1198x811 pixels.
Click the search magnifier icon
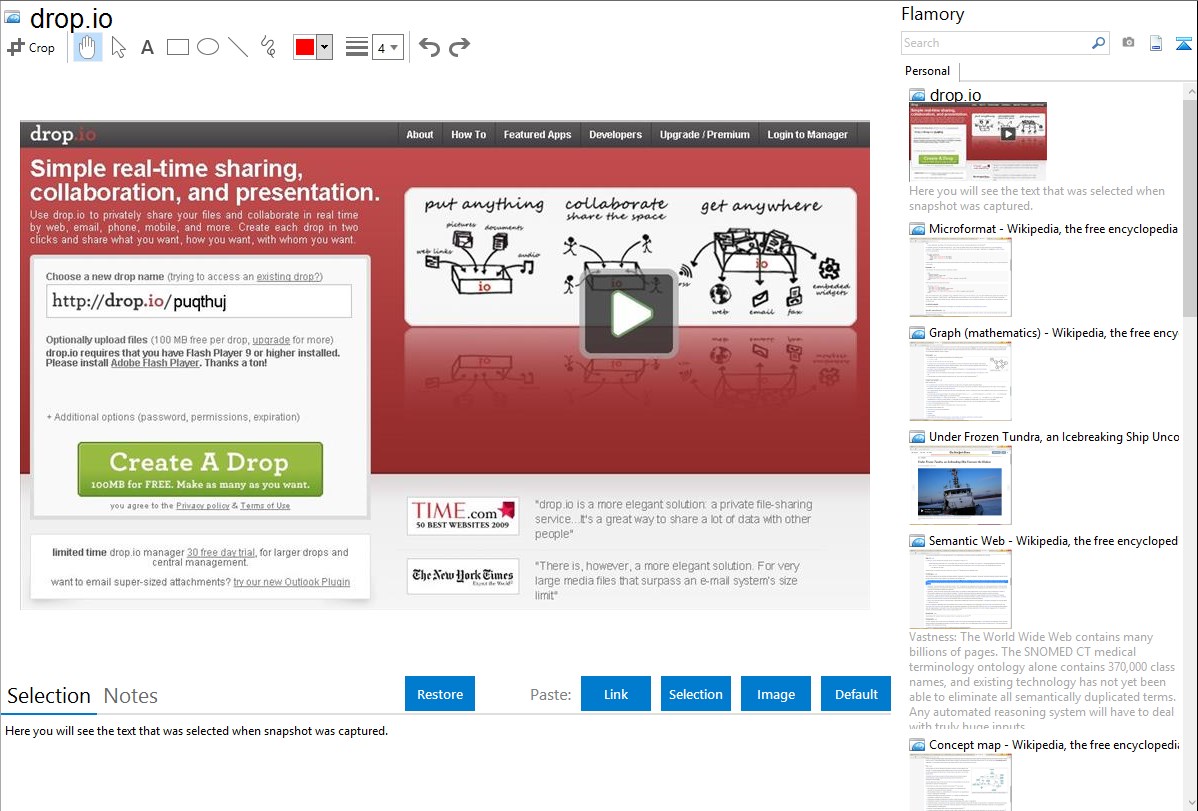point(1099,43)
